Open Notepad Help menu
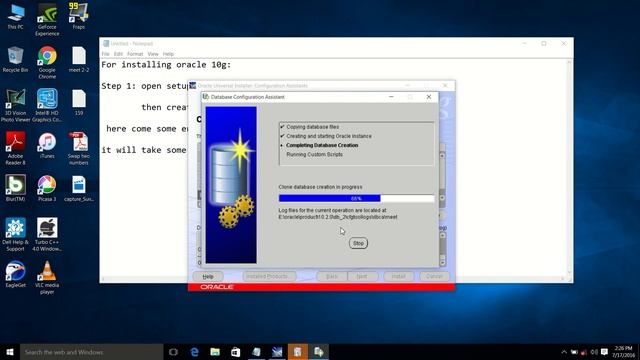The image size is (640, 360). [168, 54]
